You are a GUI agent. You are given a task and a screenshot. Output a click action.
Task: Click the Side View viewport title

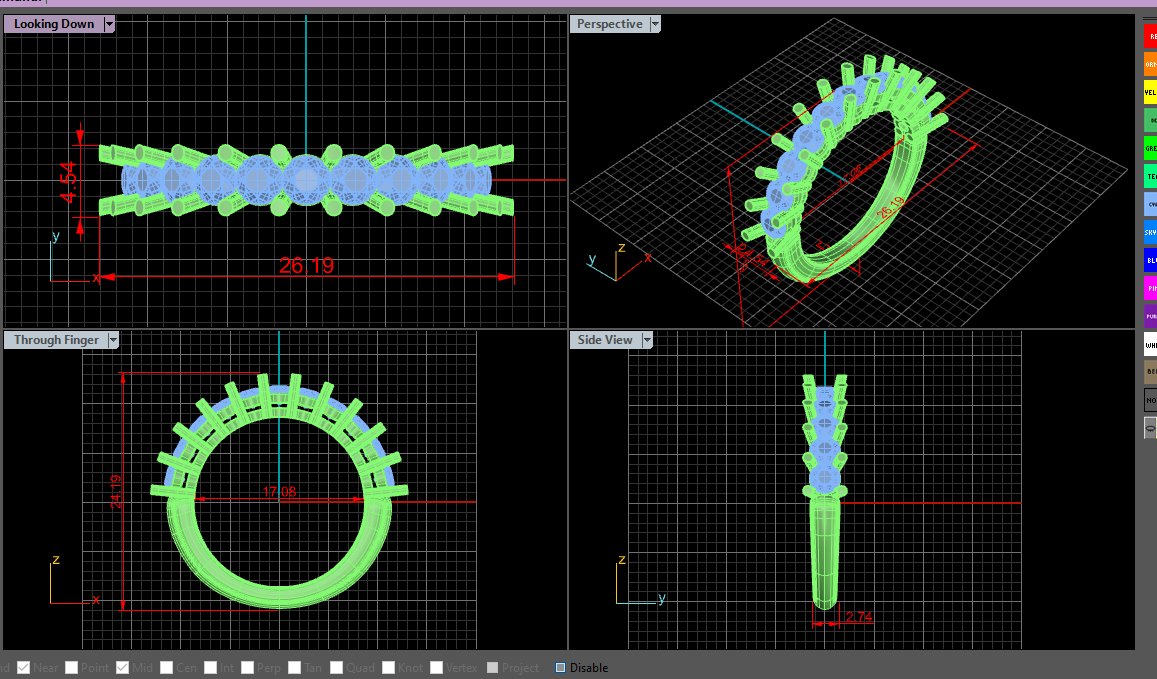coord(605,340)
